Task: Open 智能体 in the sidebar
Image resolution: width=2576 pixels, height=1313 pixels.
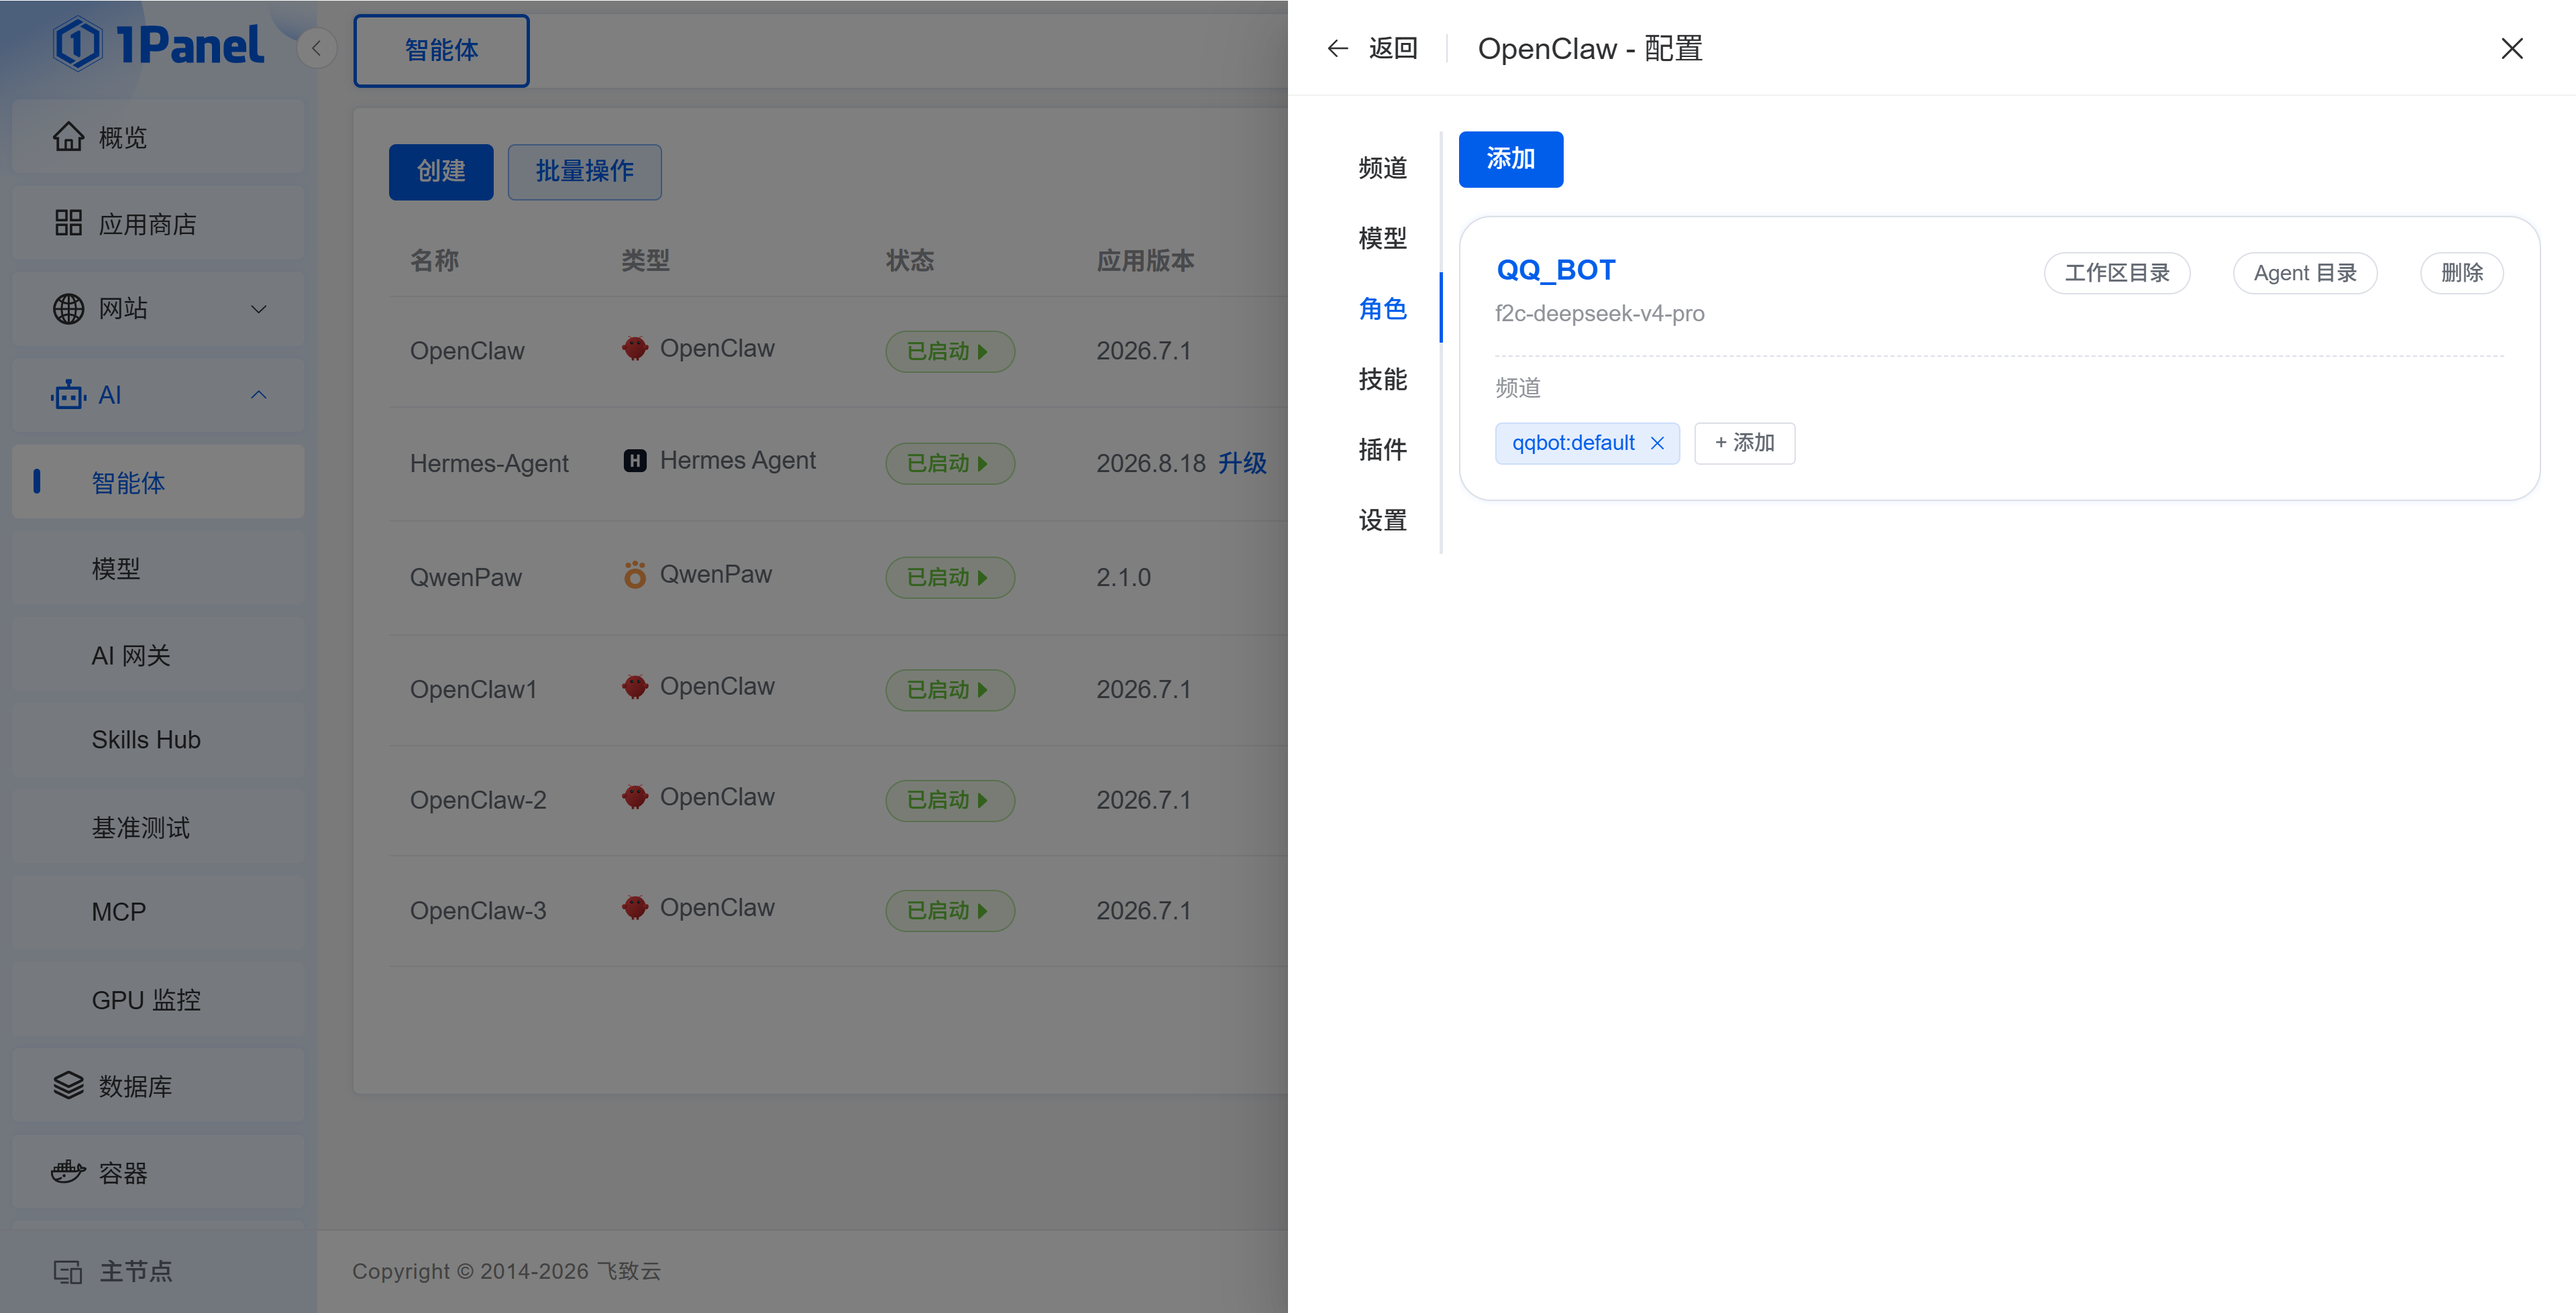Action: pyautogui.click(x=158, y=482)
